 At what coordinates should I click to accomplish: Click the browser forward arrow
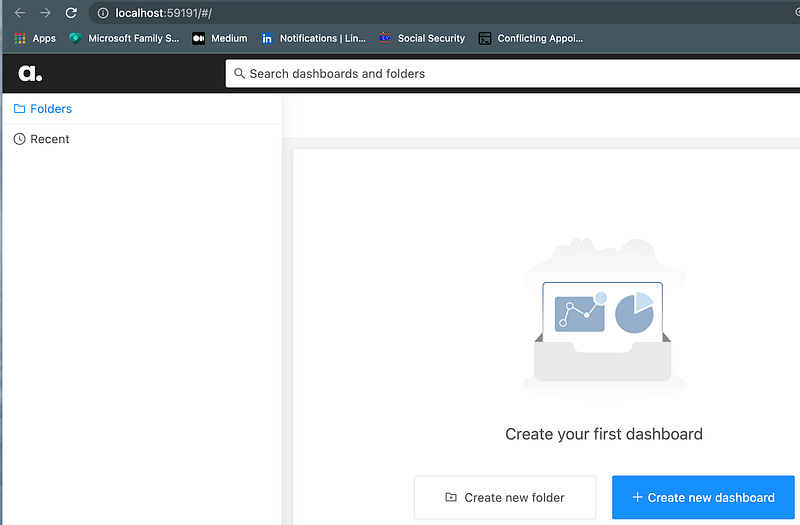point(45,13)
